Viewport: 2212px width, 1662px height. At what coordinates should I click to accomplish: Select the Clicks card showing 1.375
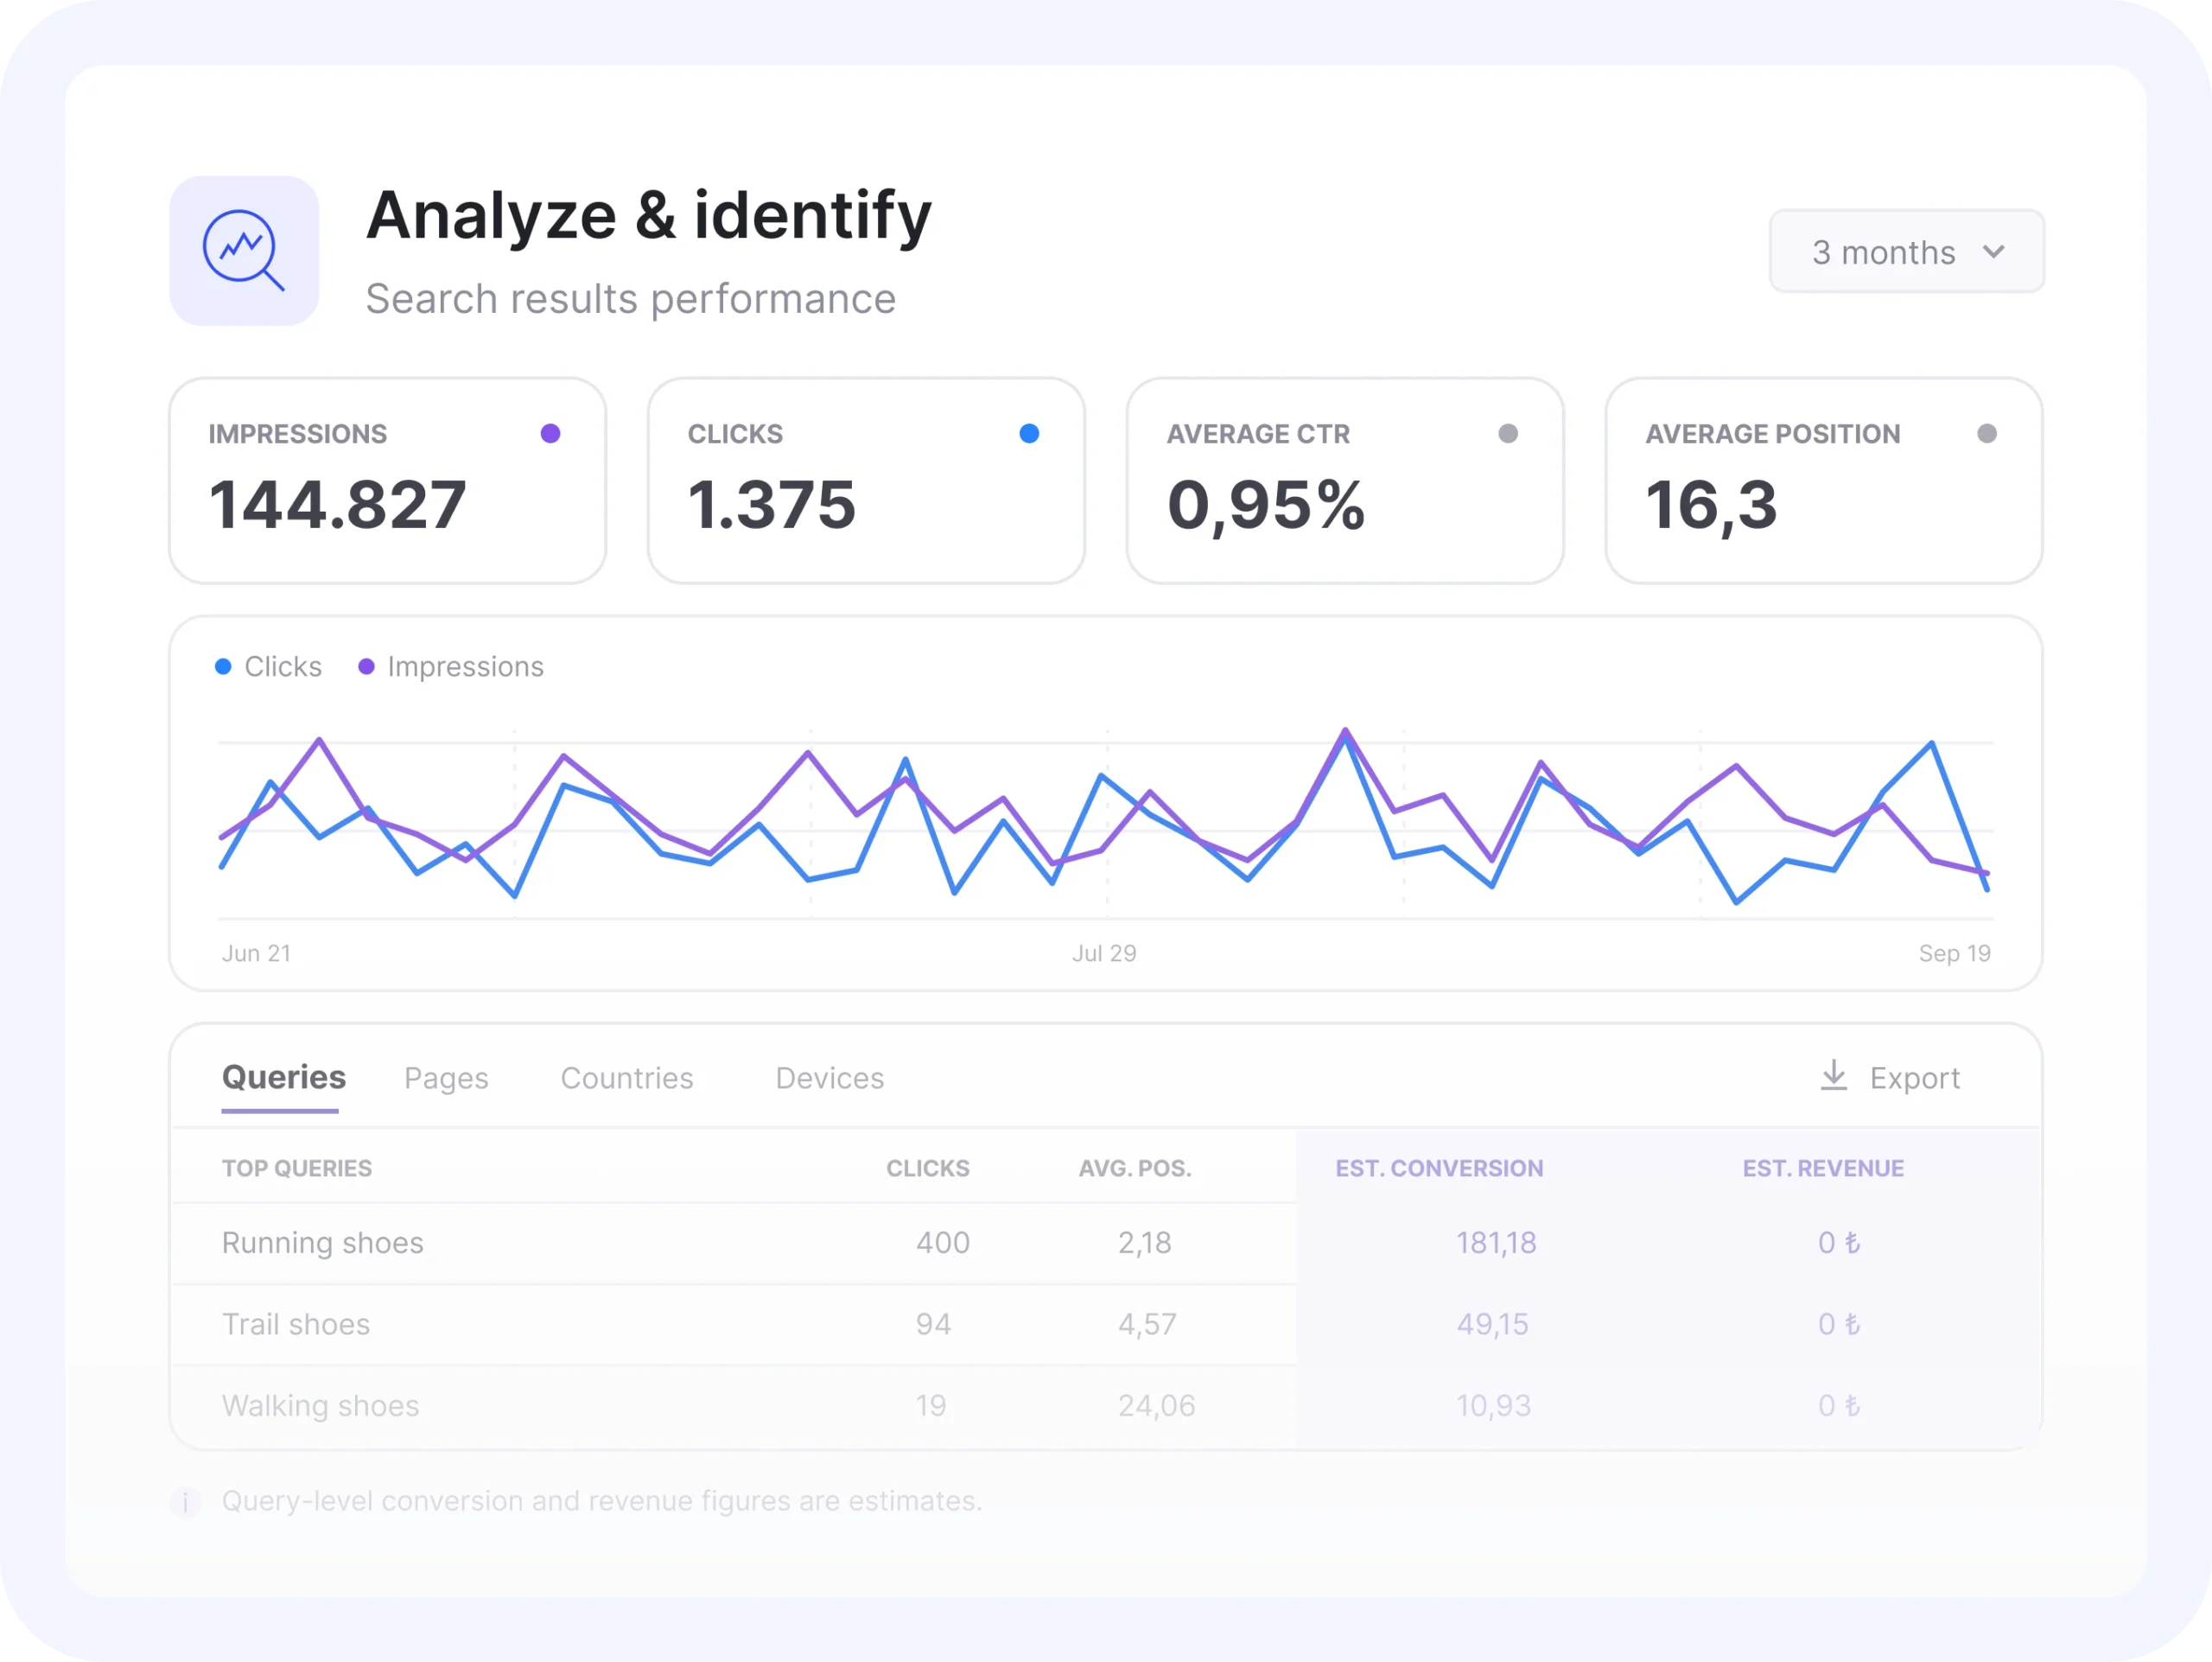866,481
